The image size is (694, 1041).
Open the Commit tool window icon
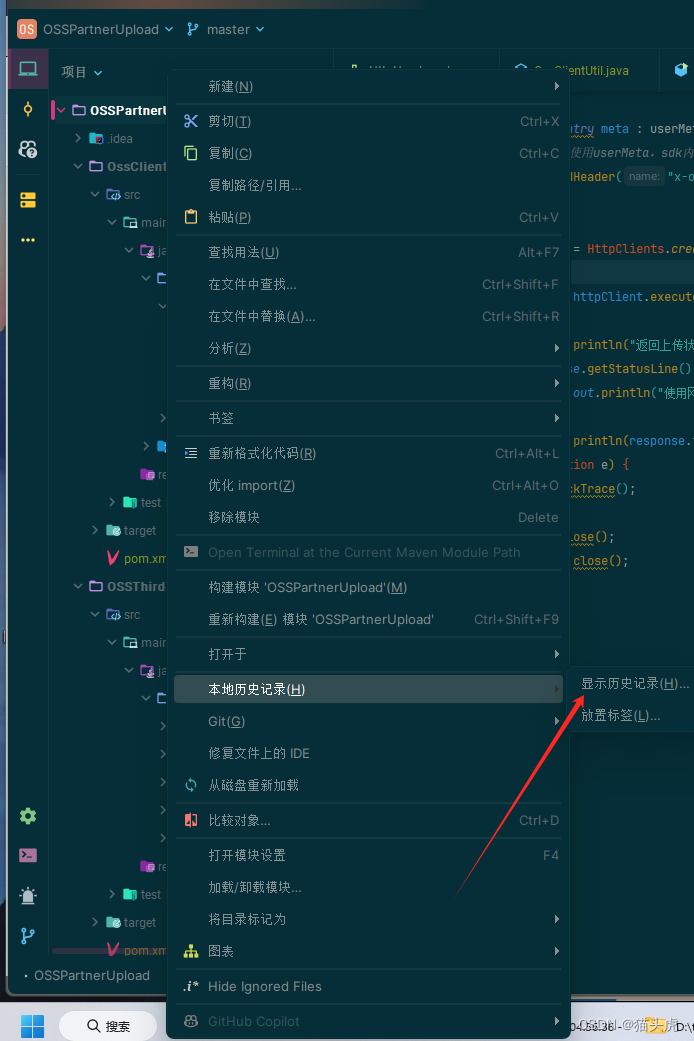[x=28, y=109]
